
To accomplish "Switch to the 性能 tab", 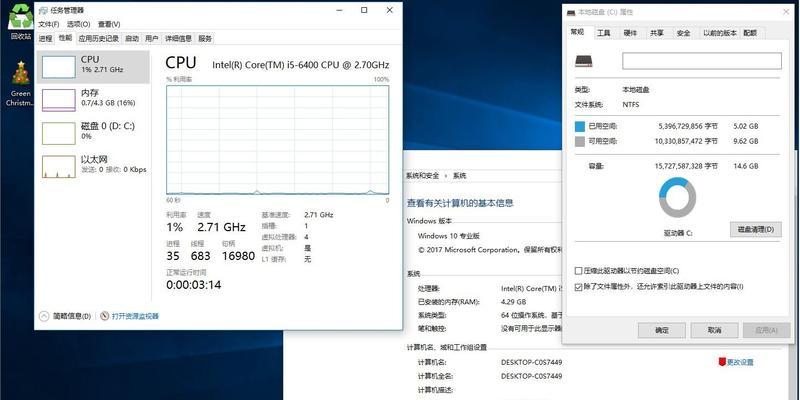I will (x=65, y=38).
